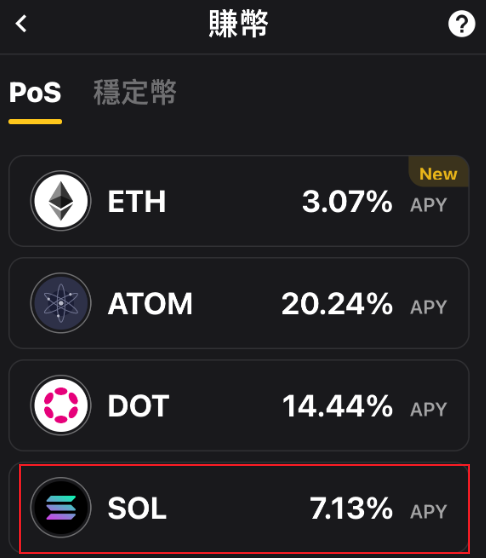Click the ATOM ticker label

coord(150,304)
